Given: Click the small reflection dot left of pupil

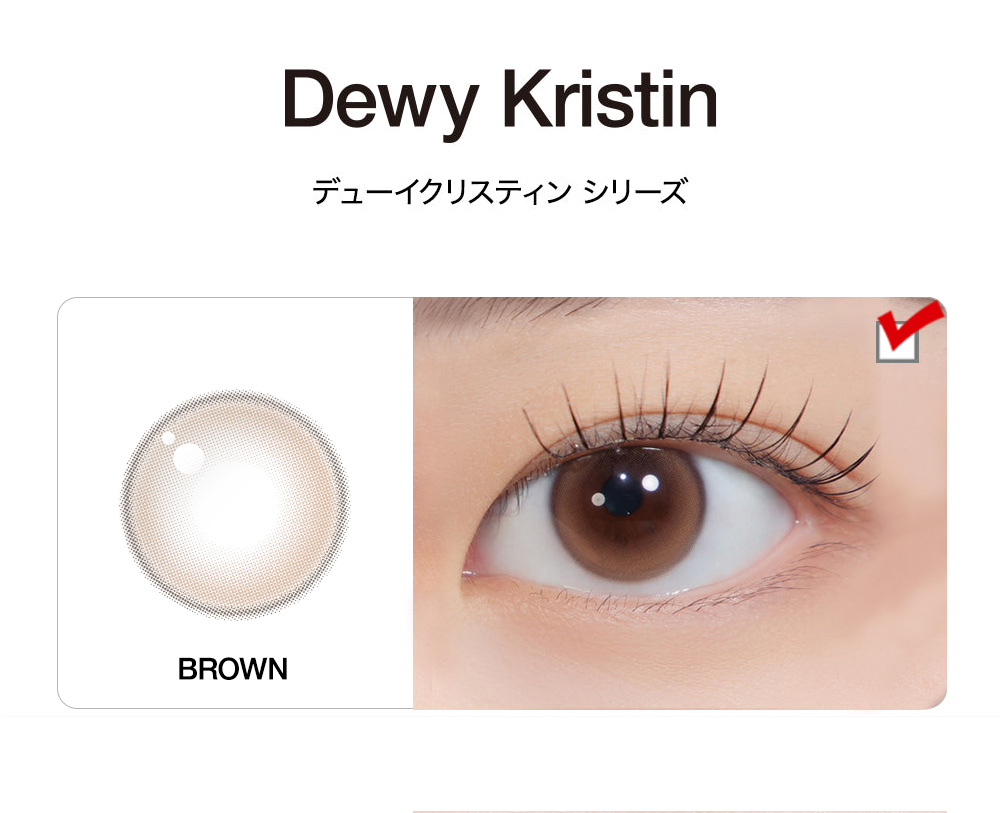Looking at the screenshot, I should point(598,499).
